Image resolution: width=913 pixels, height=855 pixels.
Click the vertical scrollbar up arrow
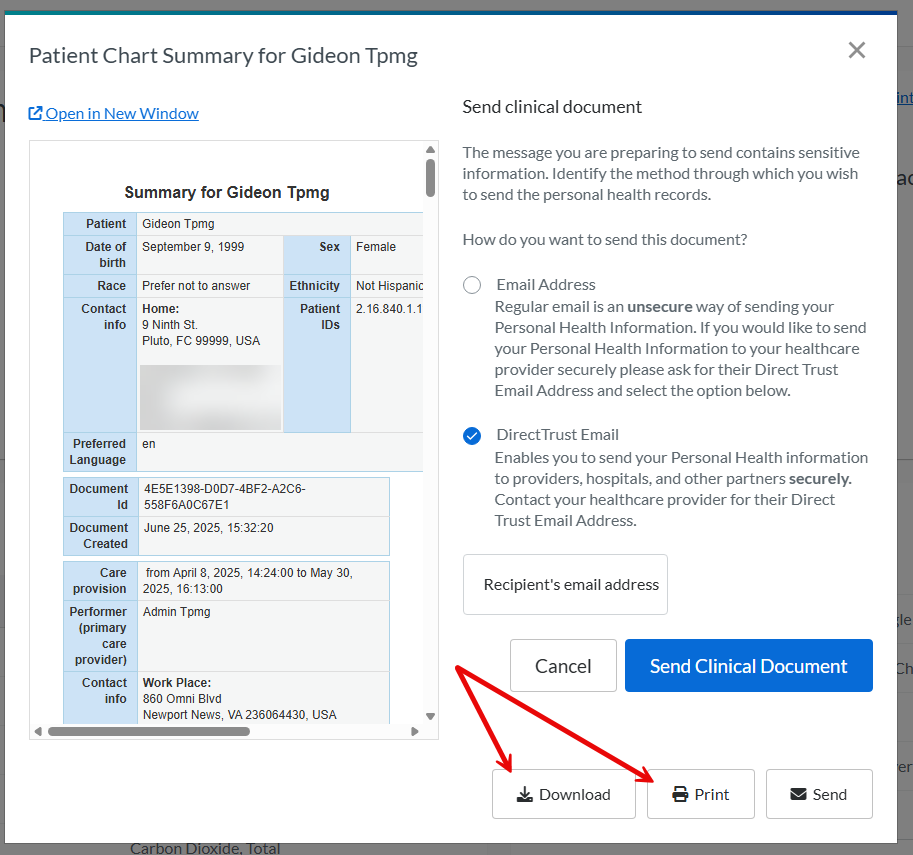430,150
